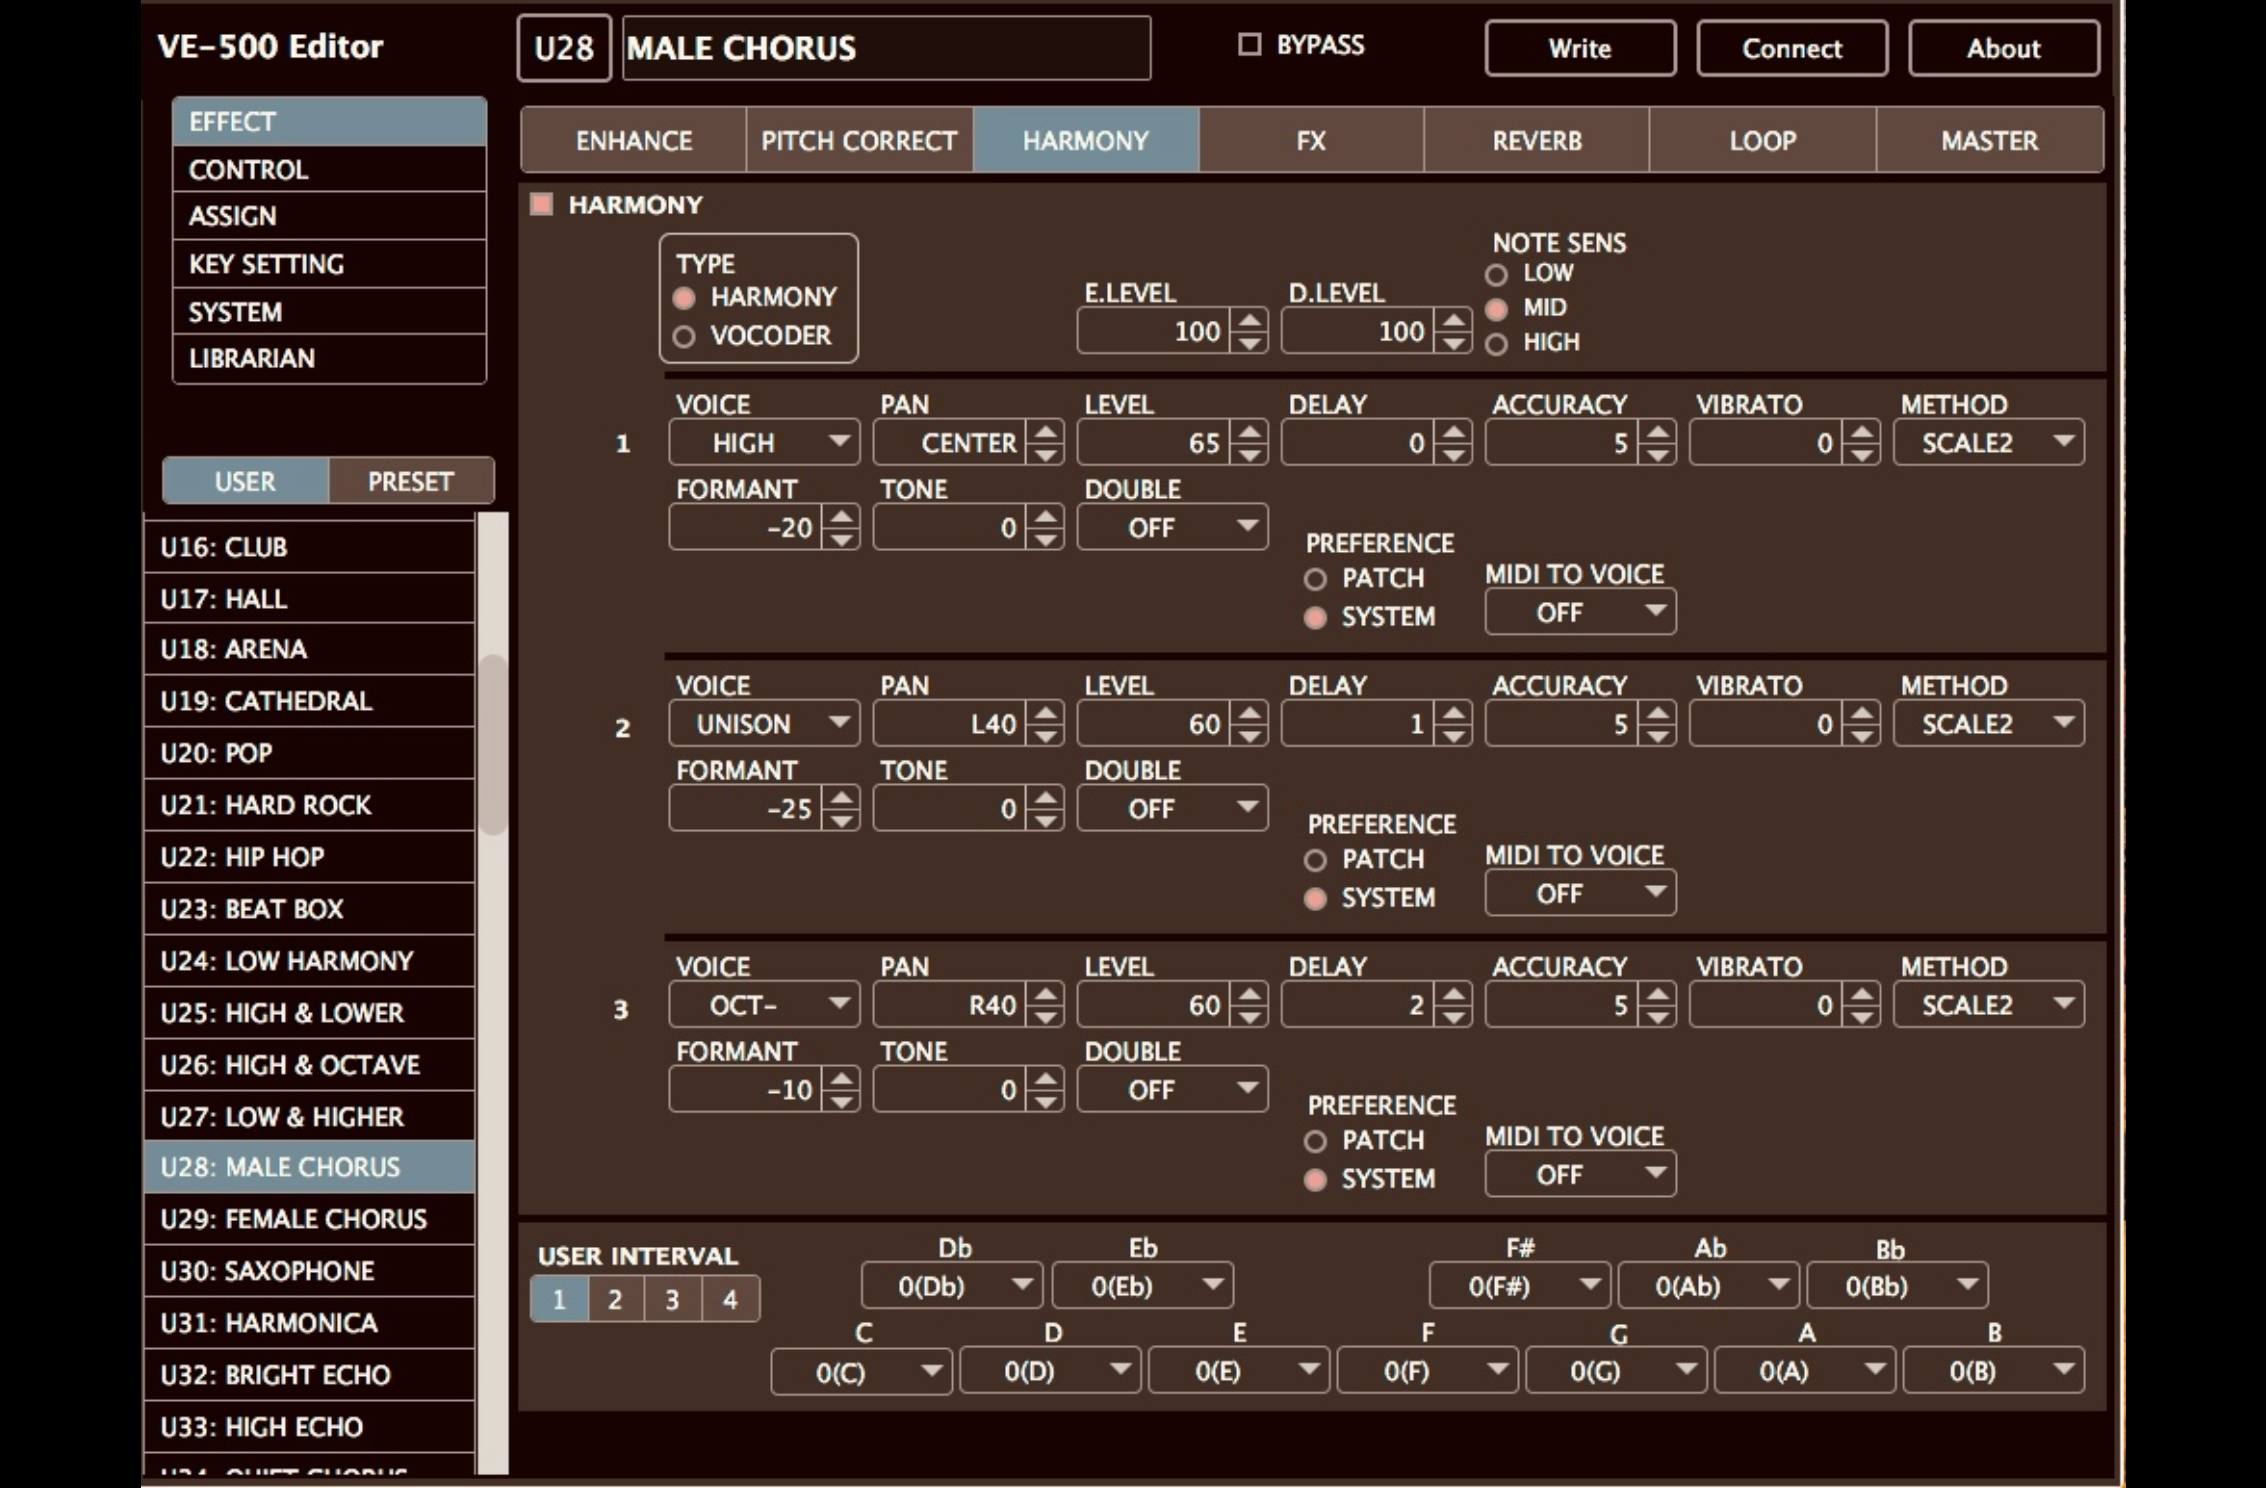Select user interval 2
This screenshot has width=2266, height=1488.
pyautogui.click(x=615, y=1299)
